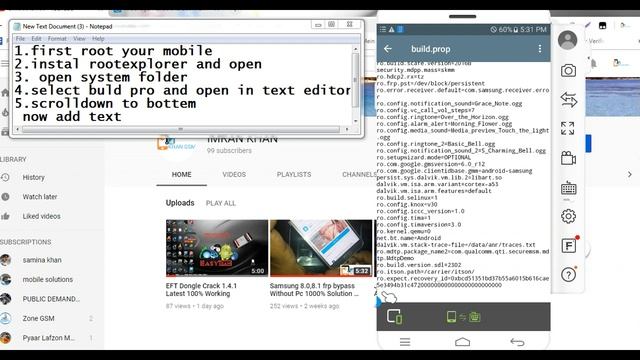Click the ro.config.knox=v30 line
The width and height of the screenshot is (640, 360).
[407, 204]
